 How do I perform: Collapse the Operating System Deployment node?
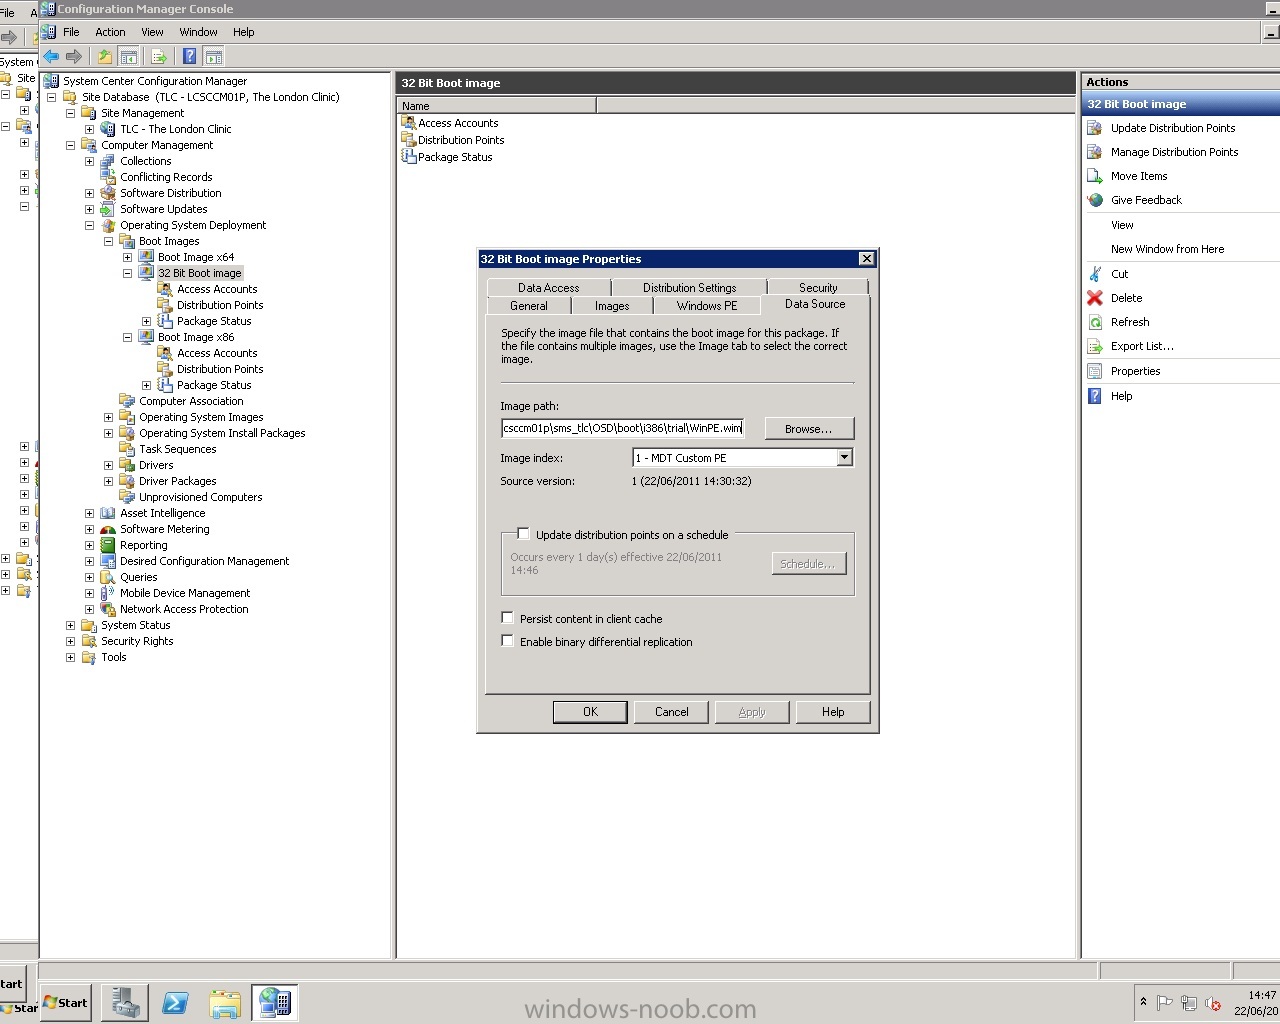[x=89, y=225]
